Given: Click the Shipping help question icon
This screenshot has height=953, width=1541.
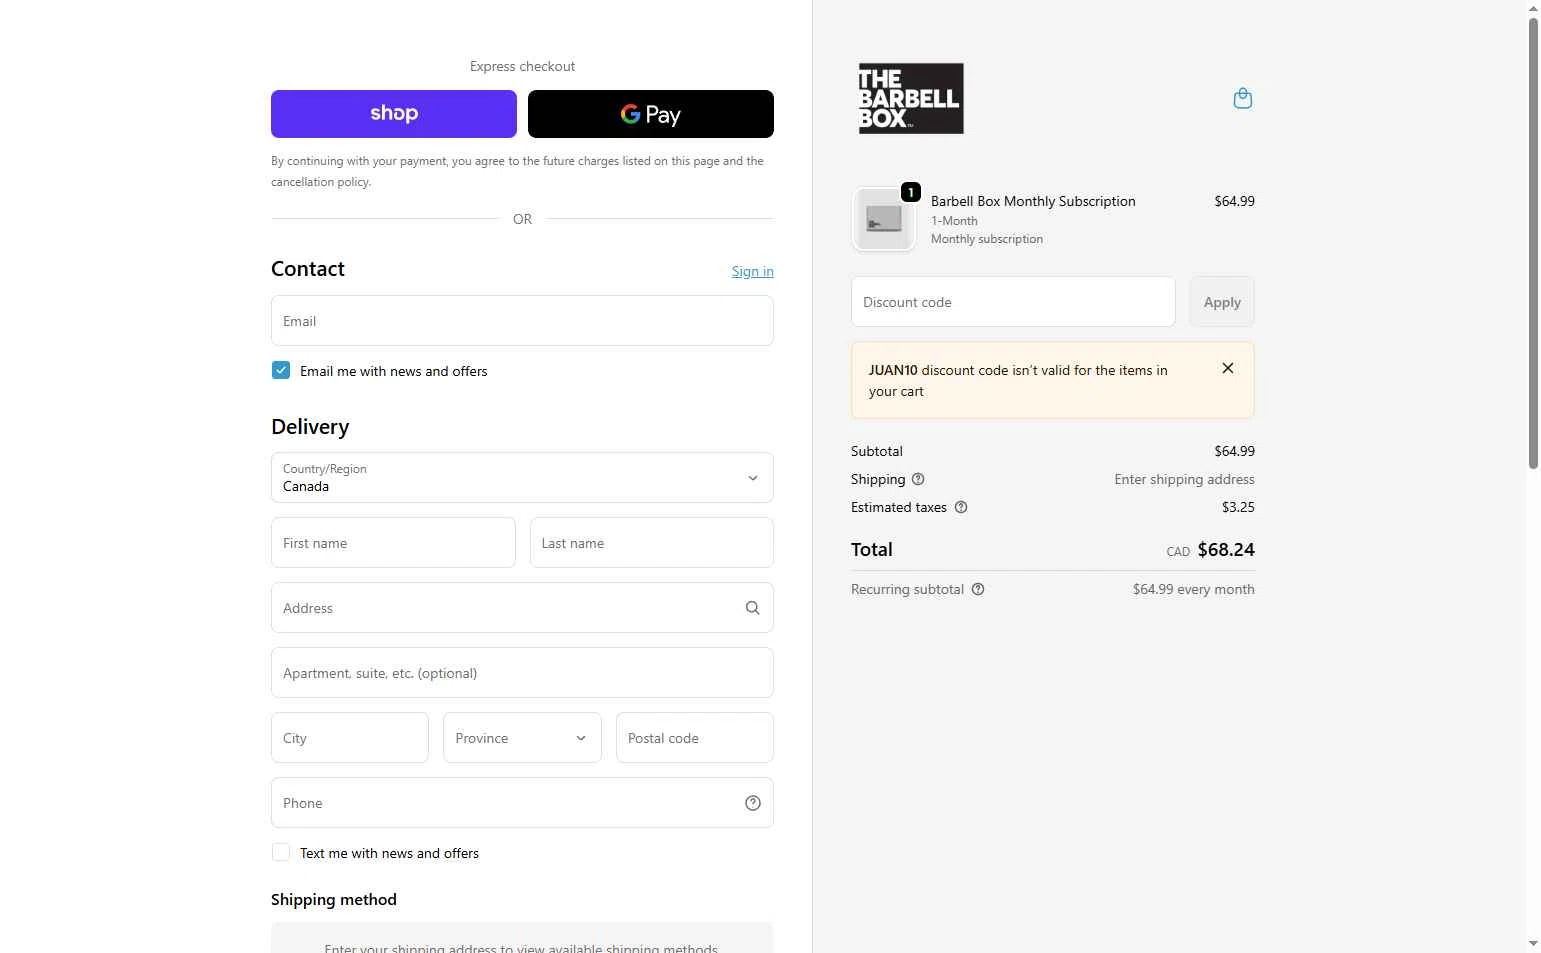Looking at the screenshot, I should [918, 479].
